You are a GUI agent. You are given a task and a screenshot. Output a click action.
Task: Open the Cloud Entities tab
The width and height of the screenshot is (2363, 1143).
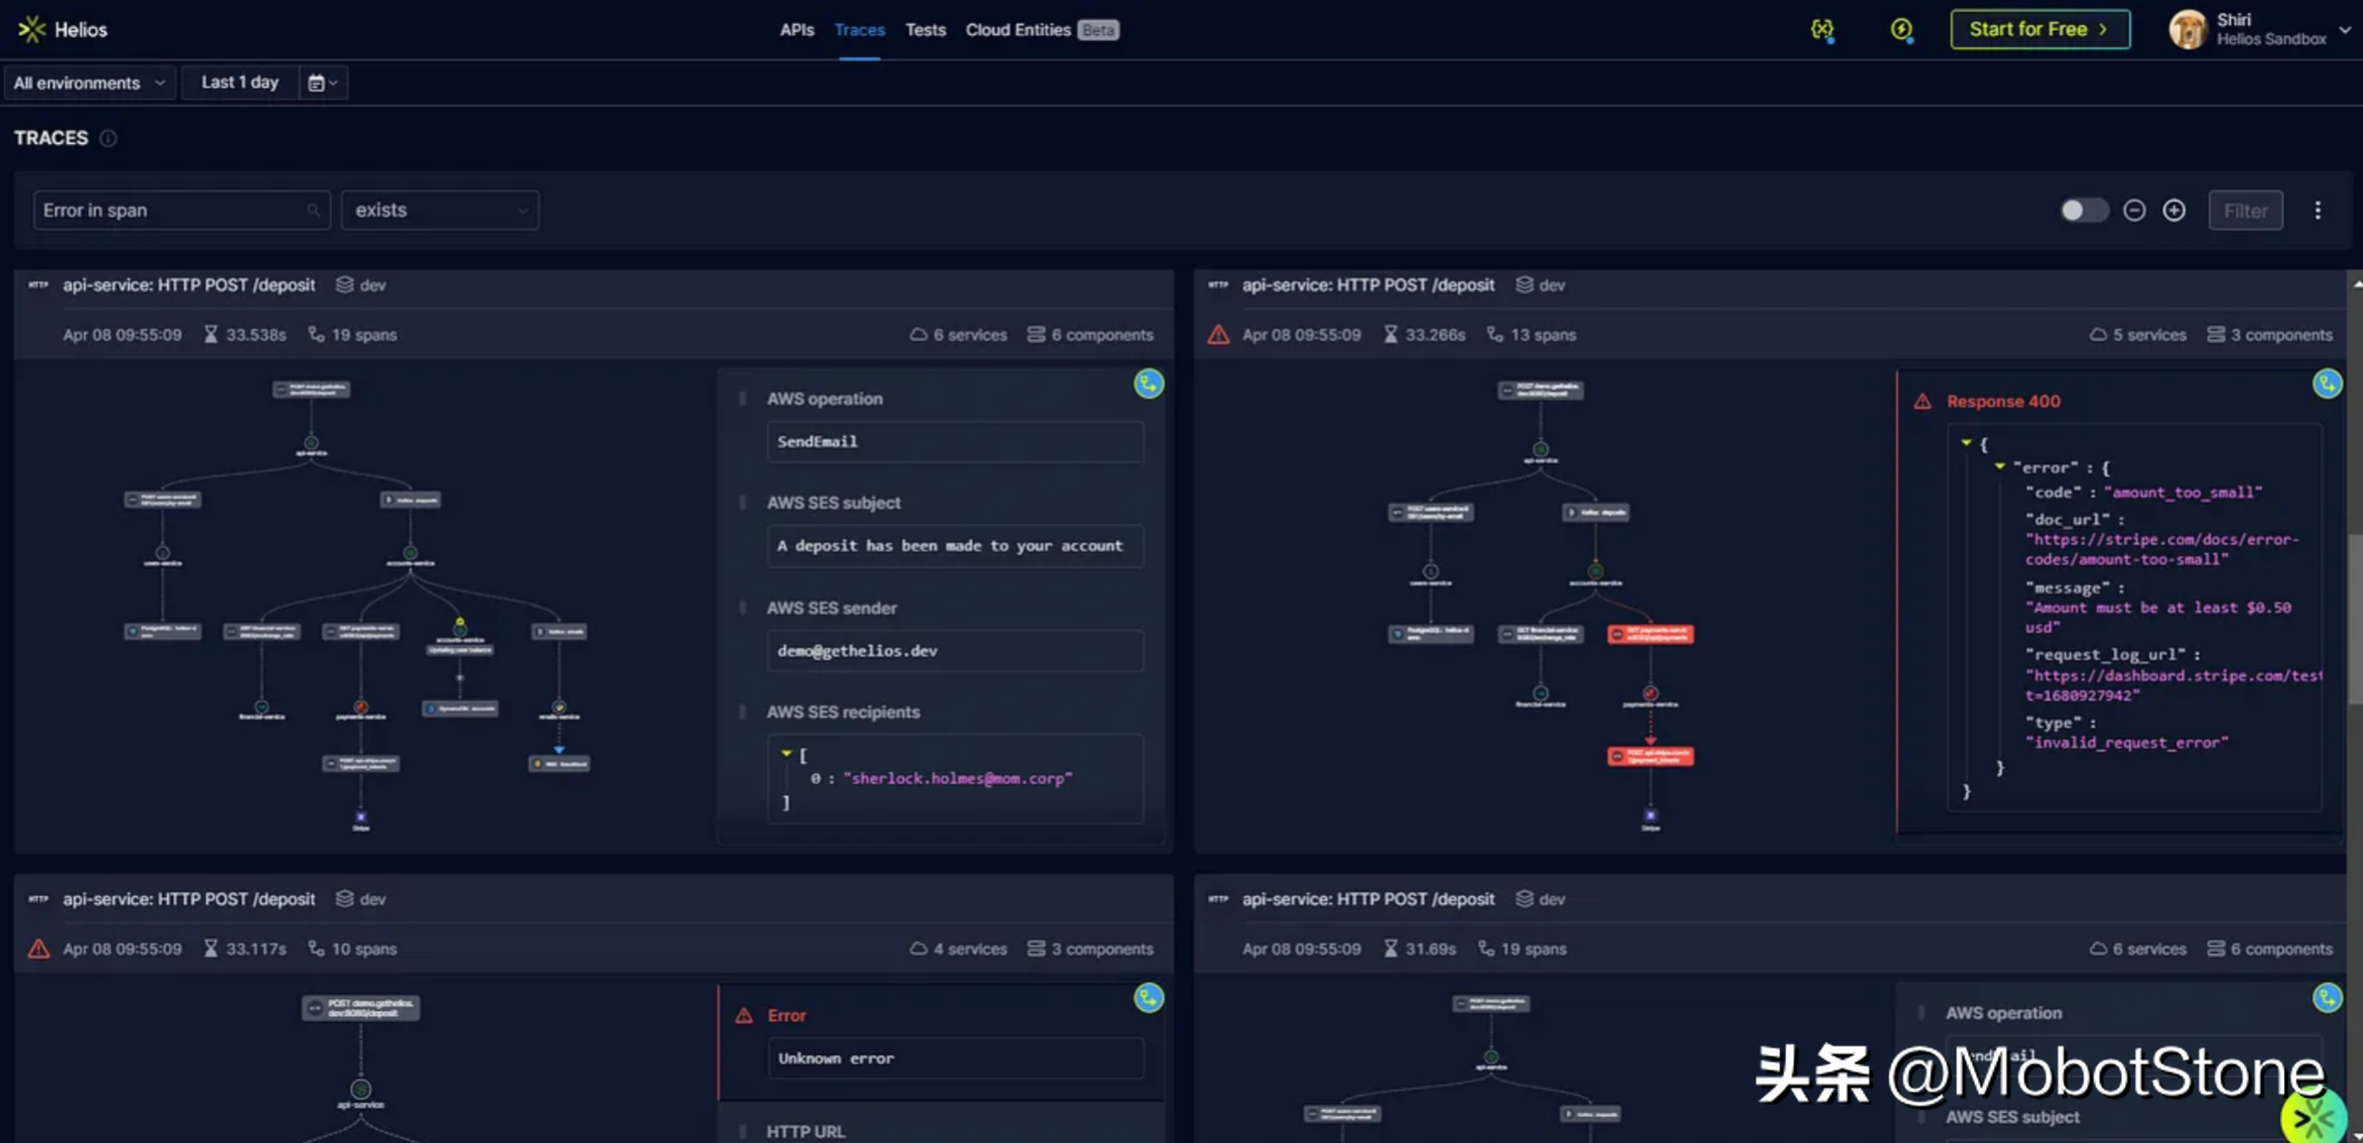1042,30
